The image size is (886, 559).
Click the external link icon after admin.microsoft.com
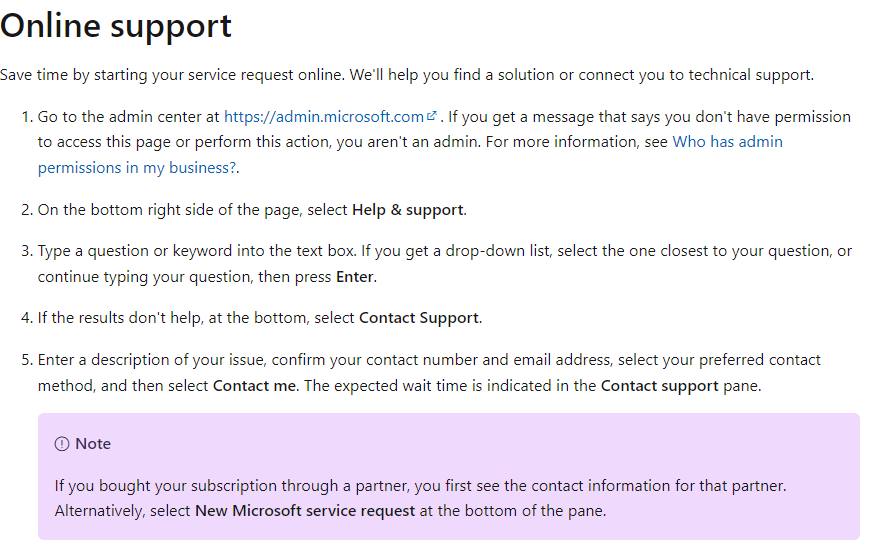tap(432, 116)
